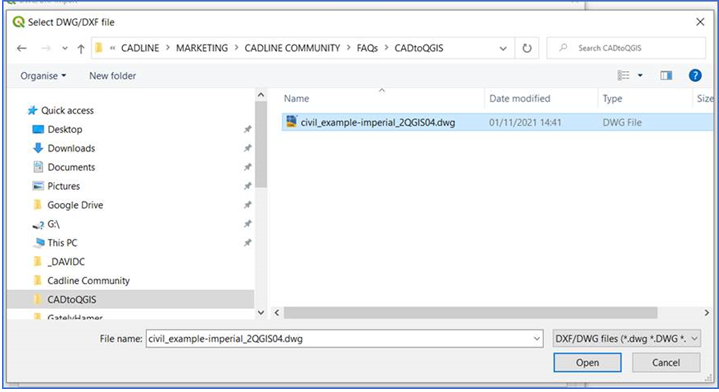Go up one folder level
719x392 pixels.
(81, 49)
